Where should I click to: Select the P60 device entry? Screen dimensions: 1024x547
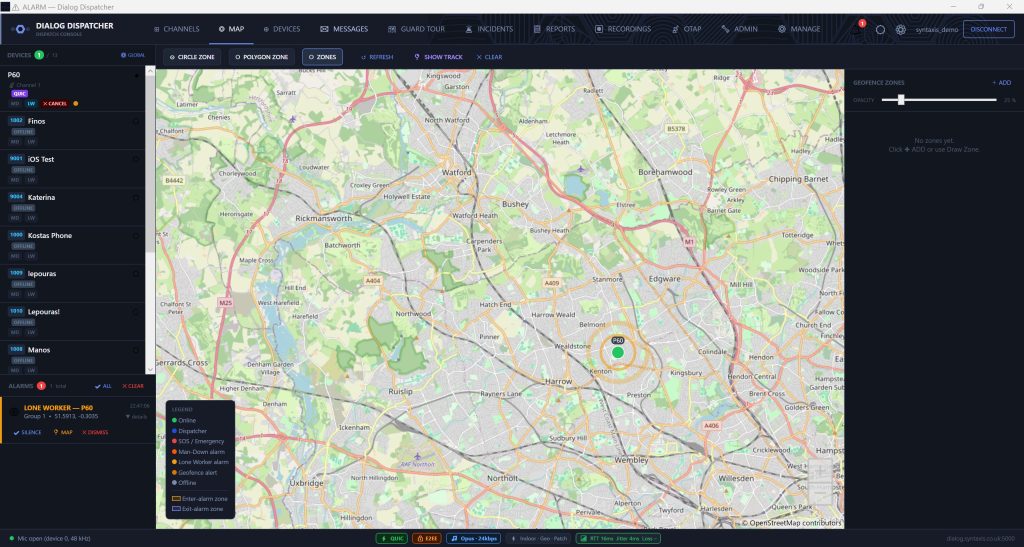(72, 88)
